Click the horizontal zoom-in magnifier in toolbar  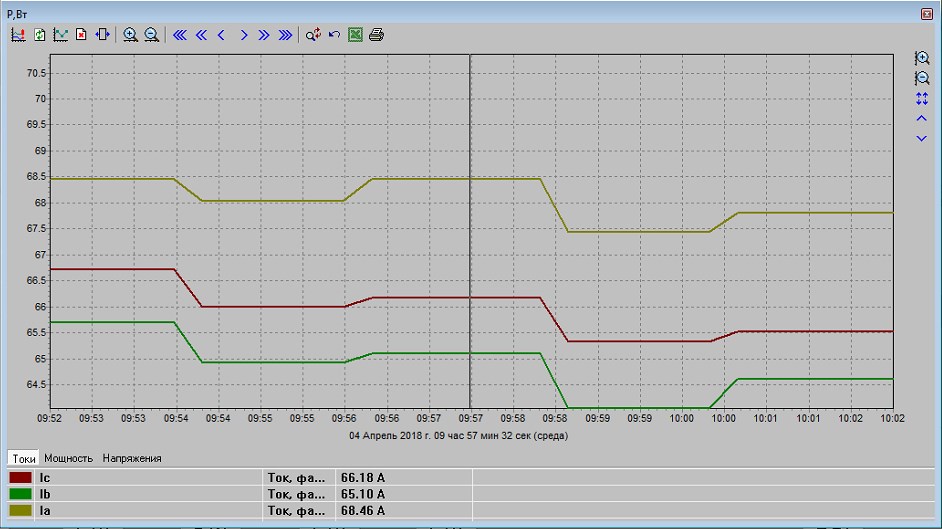tap(130, 35)
